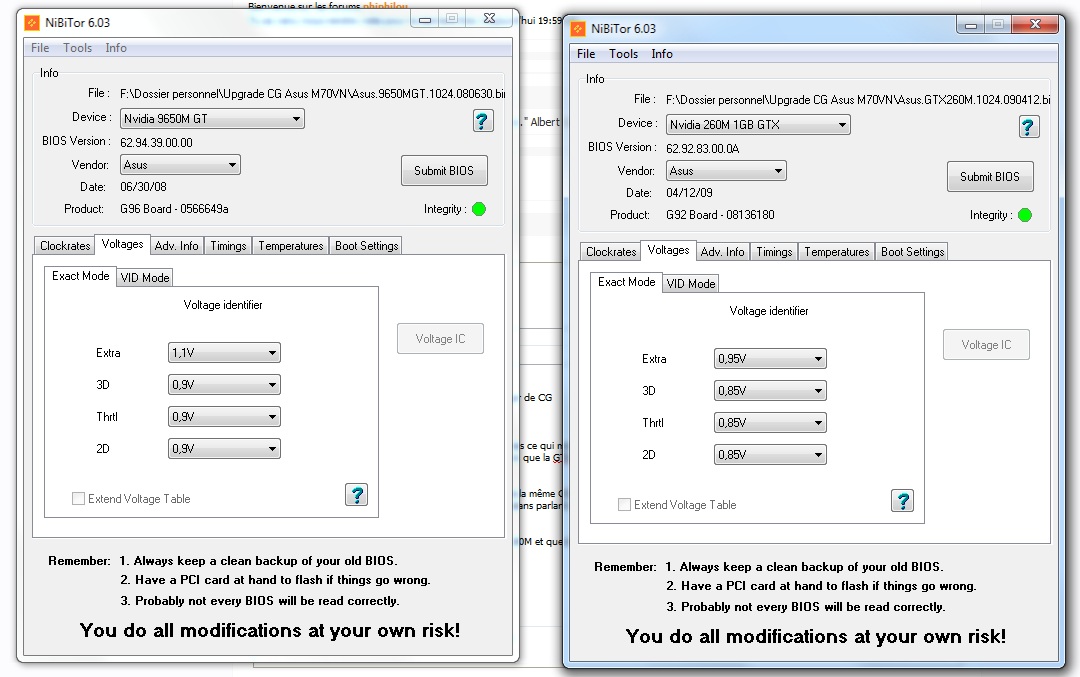Open the Tools menu in the right NiBiTor window
Screen dimensions: 1080x677
coord(623,54)
